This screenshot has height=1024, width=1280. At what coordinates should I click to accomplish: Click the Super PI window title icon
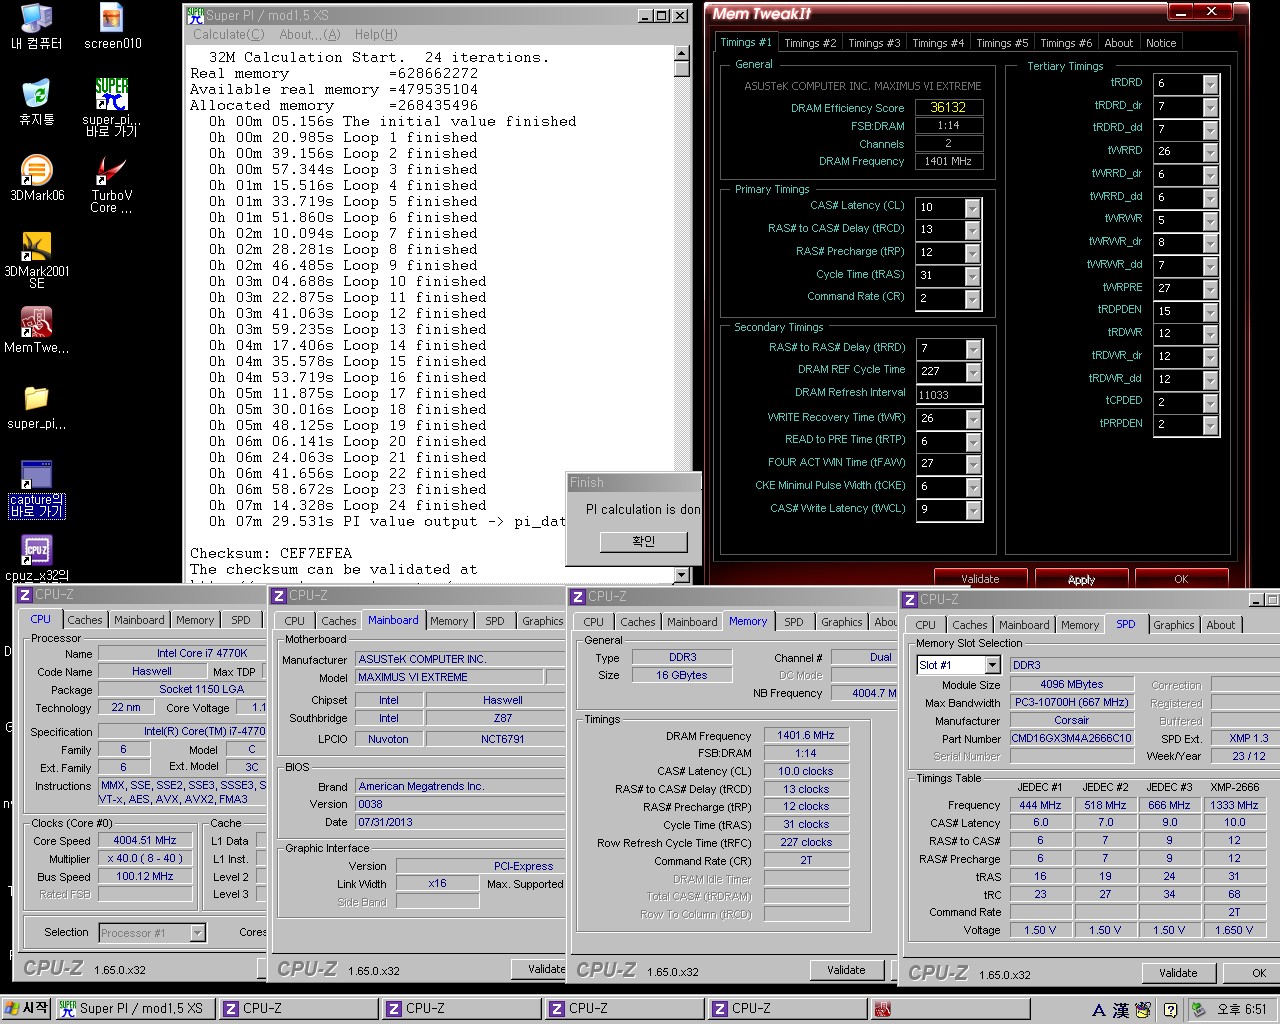point(195,15)
